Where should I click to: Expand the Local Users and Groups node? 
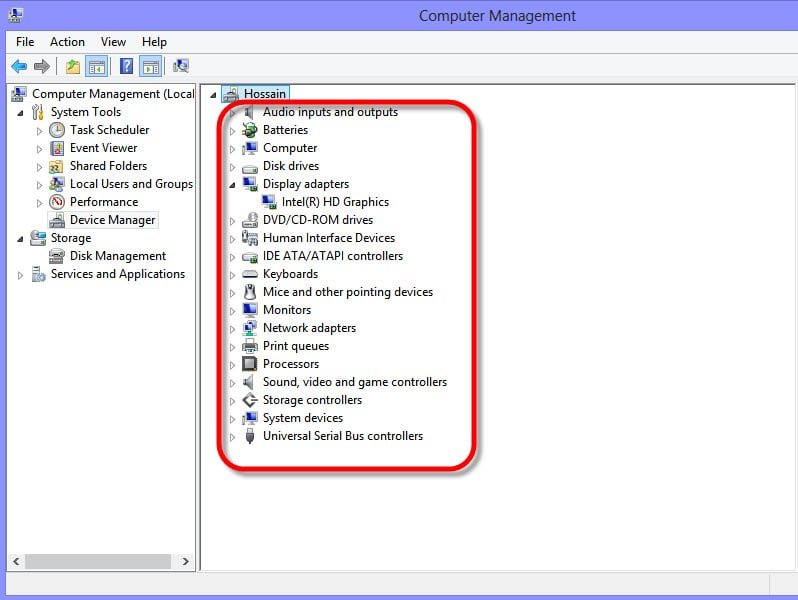[39, 185]
